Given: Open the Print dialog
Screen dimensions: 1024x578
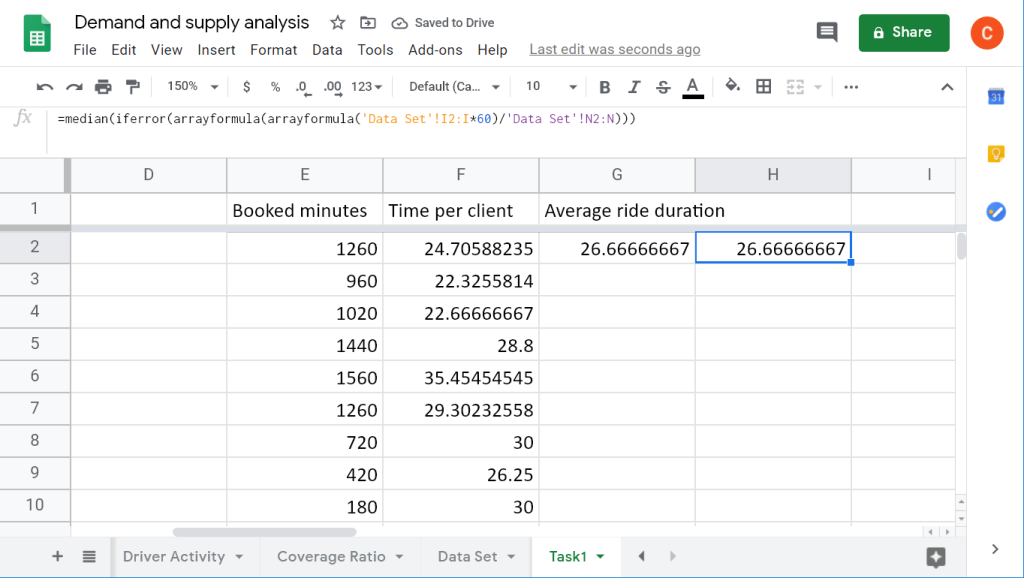Looking at the screenshot, I should [102, 87].
